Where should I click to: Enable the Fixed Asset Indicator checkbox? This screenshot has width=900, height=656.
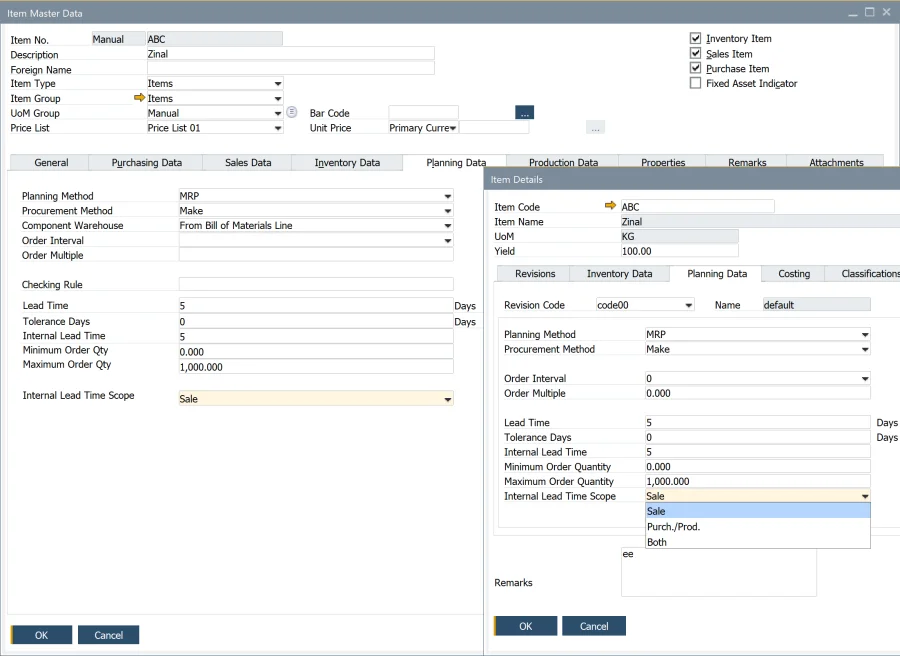click(x=696, y=84)
